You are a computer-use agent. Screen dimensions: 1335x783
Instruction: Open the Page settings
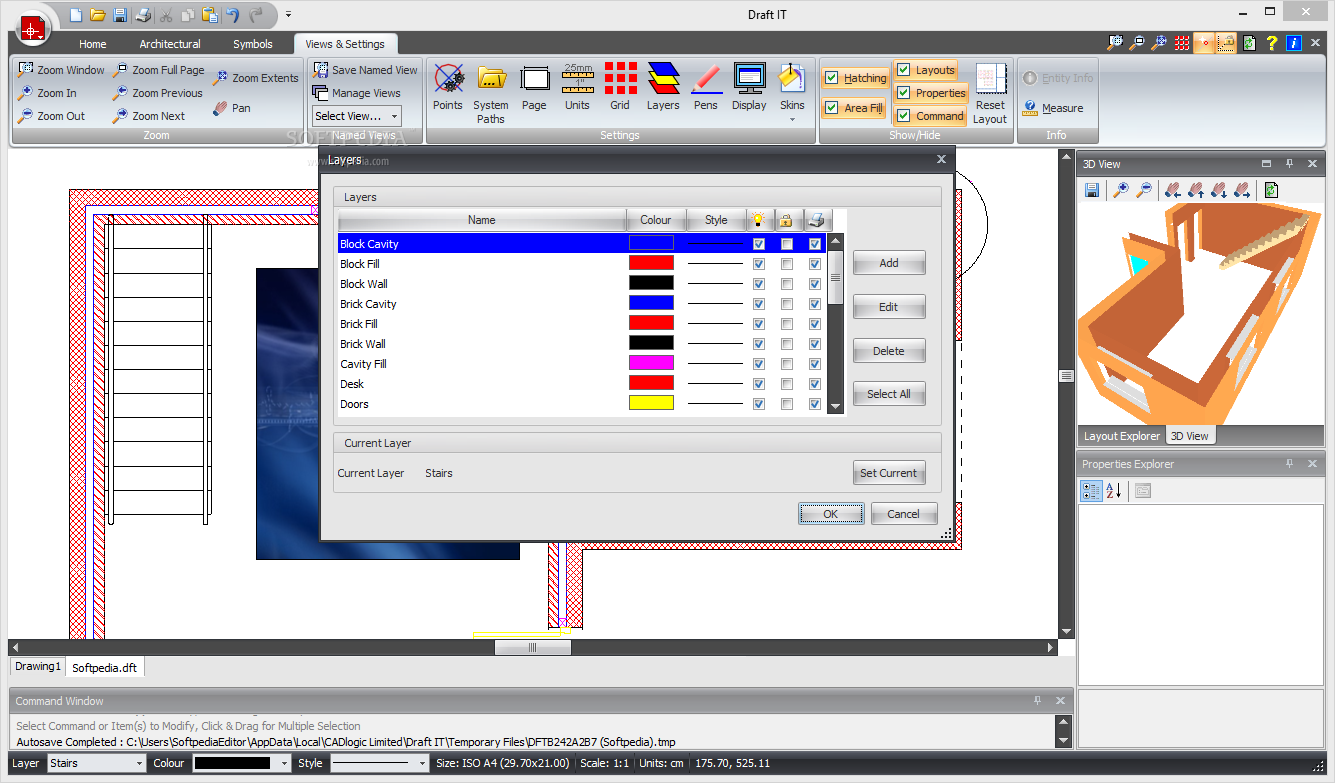(x=535, y=86)
